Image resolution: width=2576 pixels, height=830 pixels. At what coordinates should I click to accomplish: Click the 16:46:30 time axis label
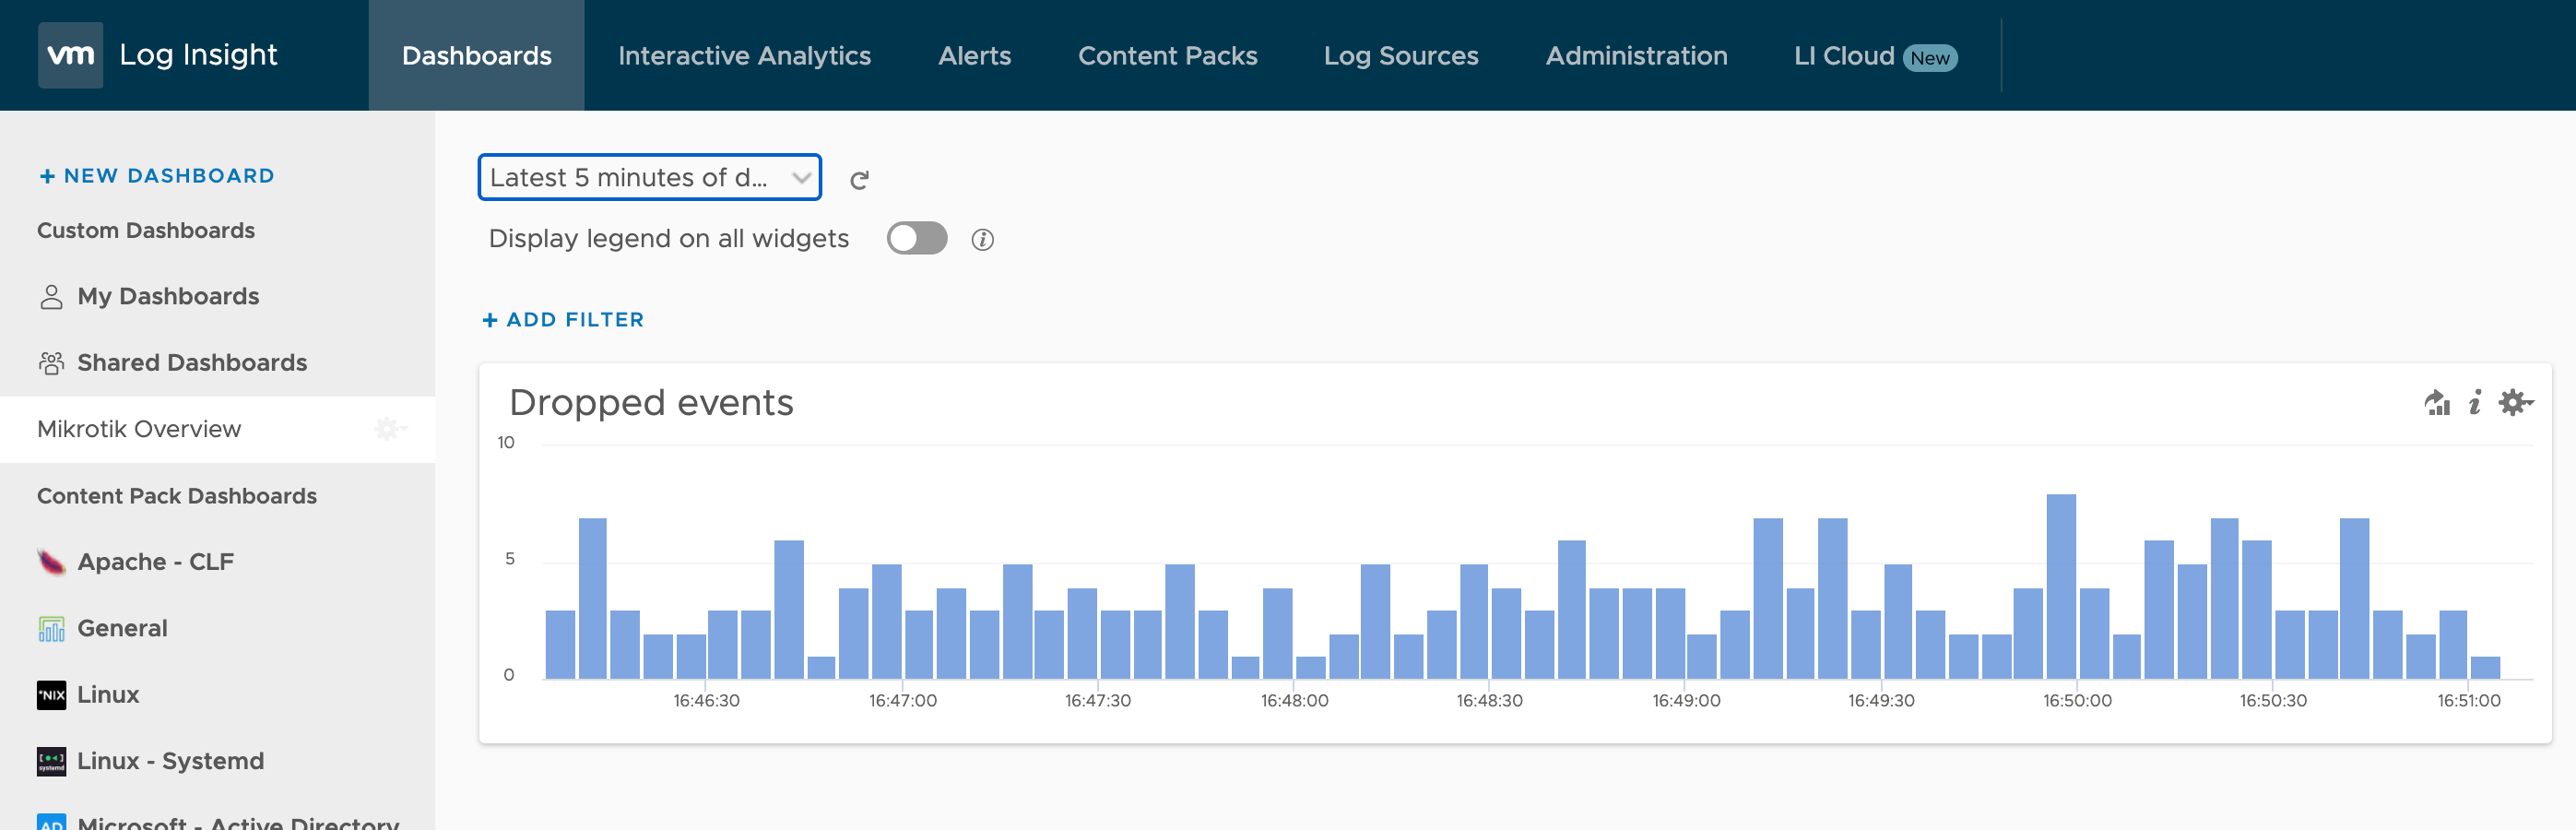click(706, 701)
